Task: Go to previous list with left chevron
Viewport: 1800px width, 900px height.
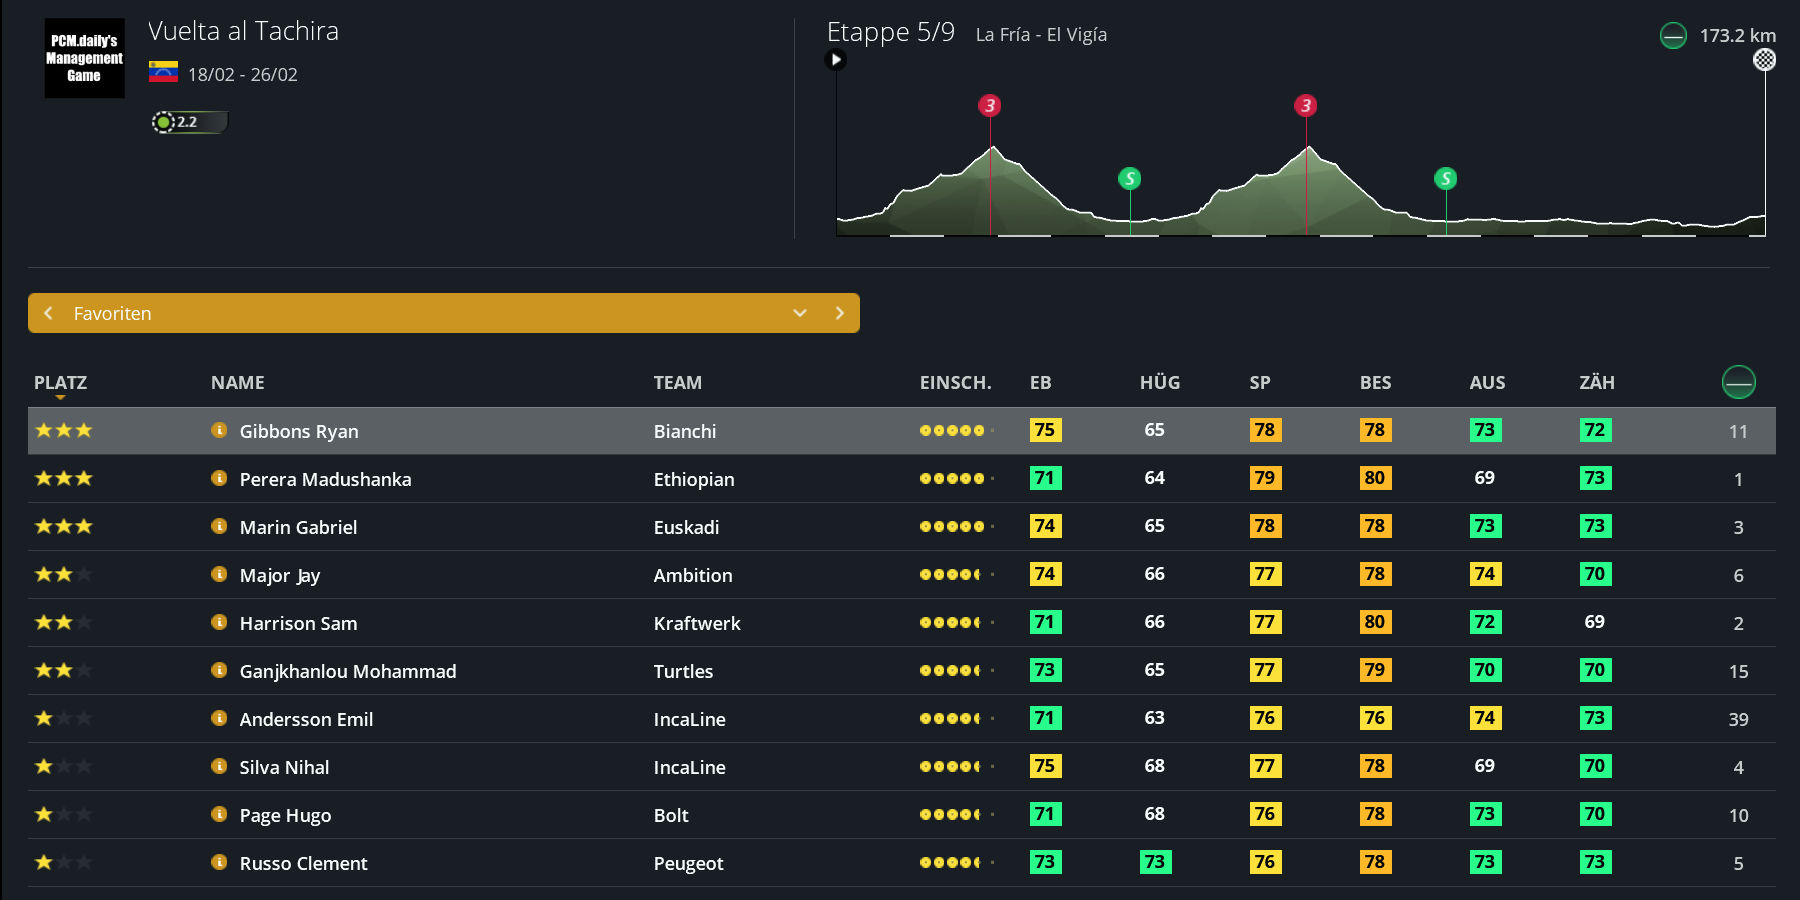Action: click(48, 313)
